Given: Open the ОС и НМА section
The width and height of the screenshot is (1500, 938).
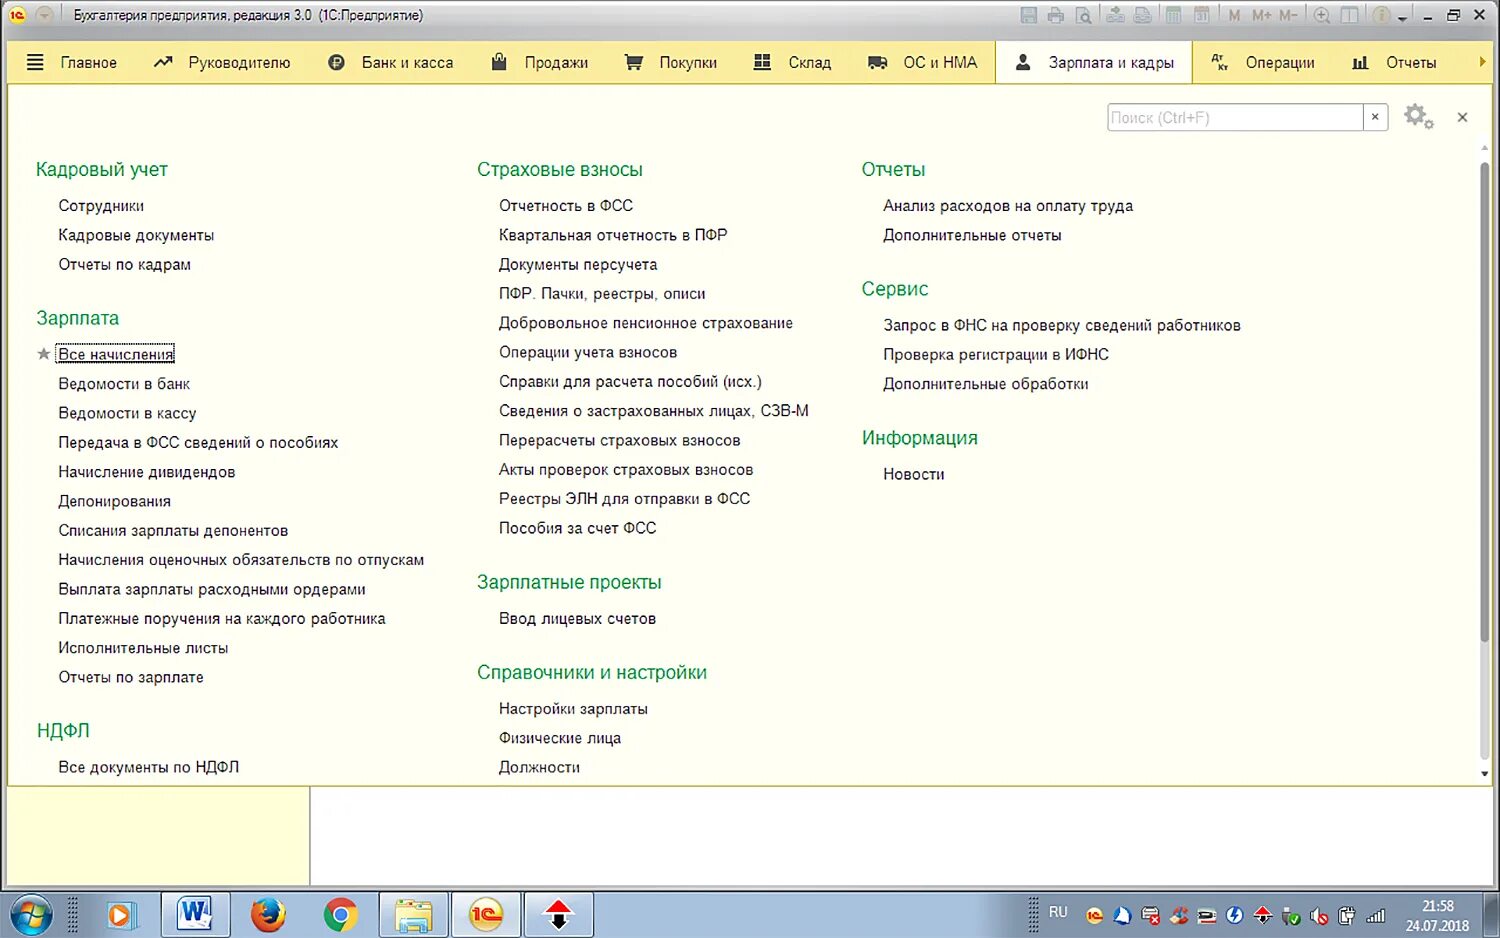Looking at the screenshot, I should coord(922,62).
